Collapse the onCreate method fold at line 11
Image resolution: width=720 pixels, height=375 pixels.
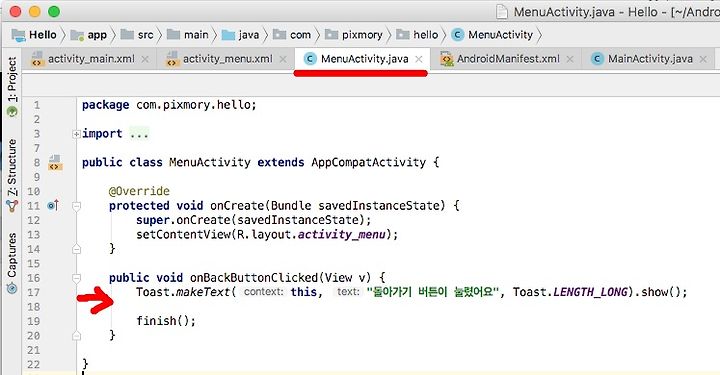(x=76, y=206)
